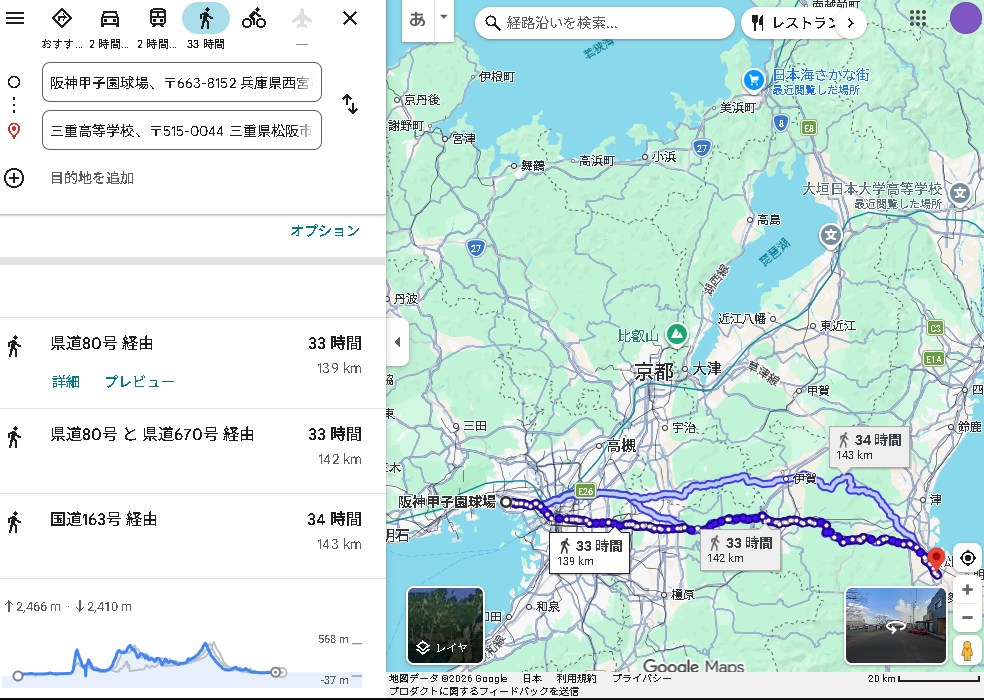
Task: Swap the origin and destination
Action: 350,104
